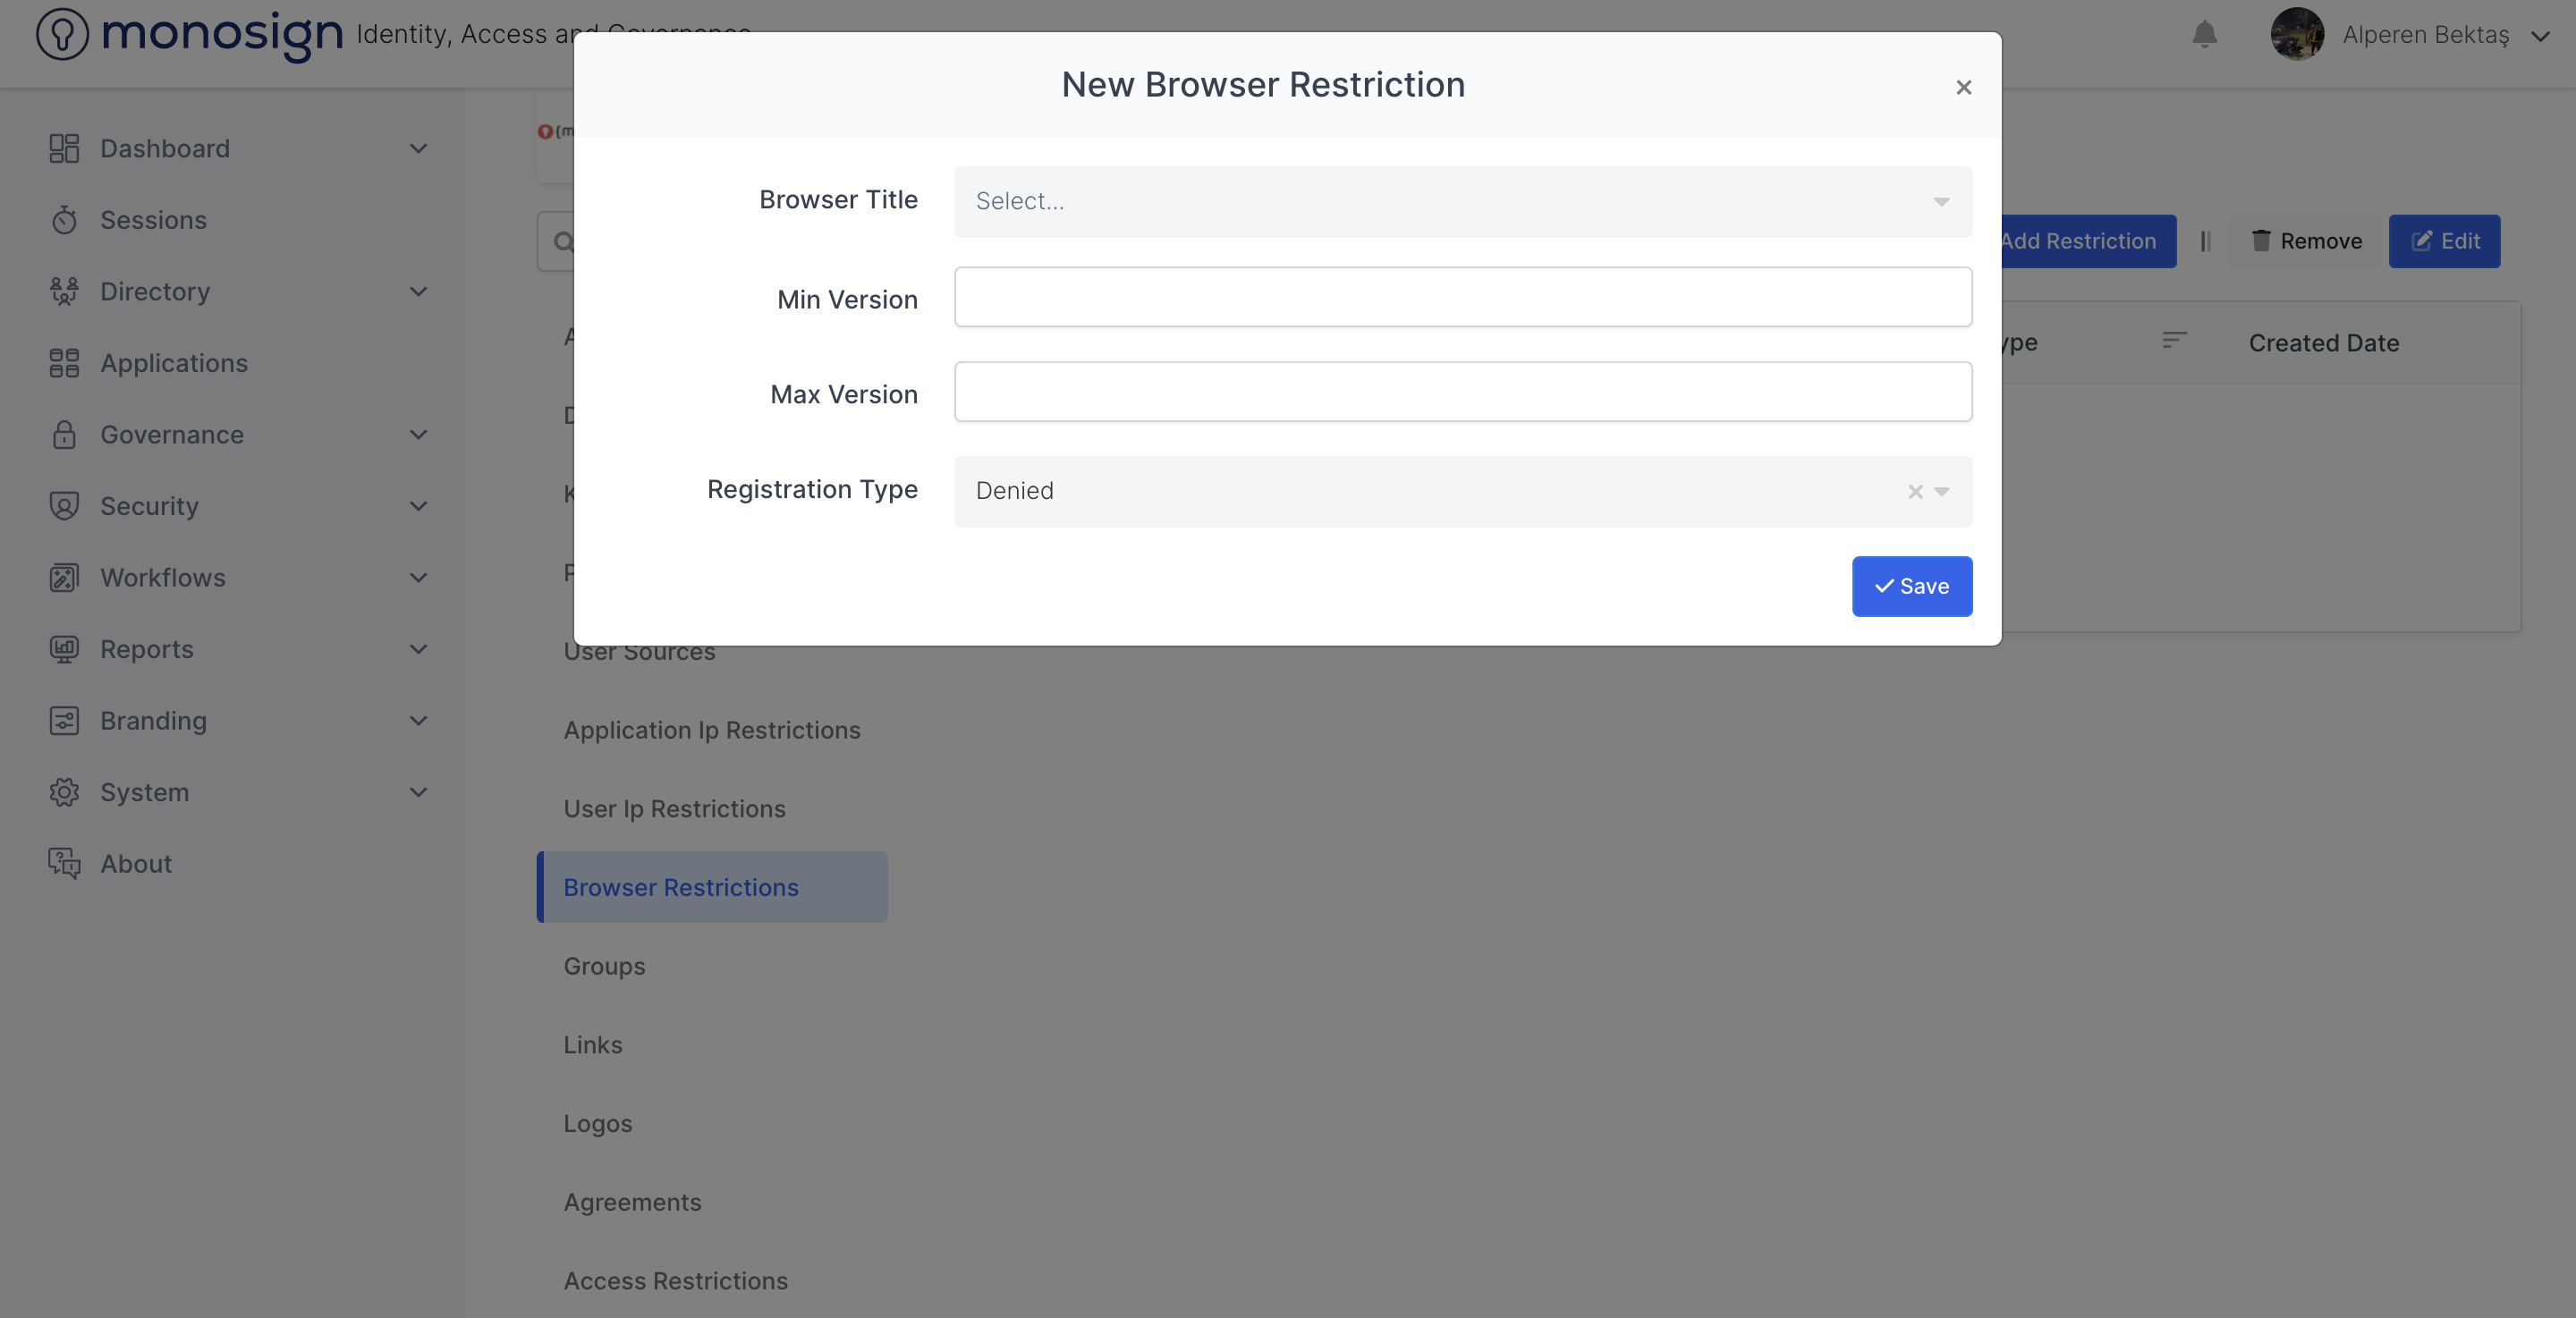This screenshot has width=2576, height=1318.
Task: Select the Browser Restrictions tab
Action: (x=681, y=887)
